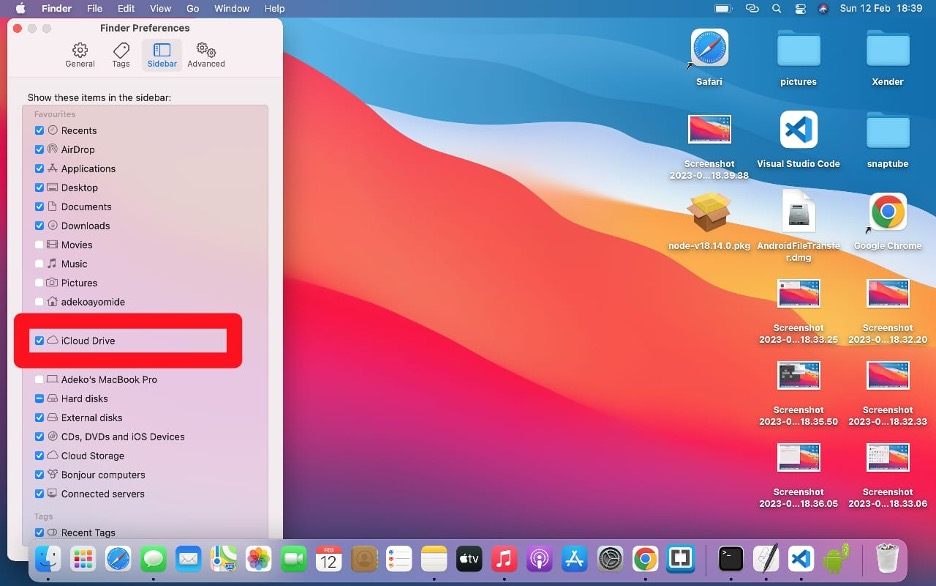Open the Safari shortcut on the desktop
Viewport: 936px width, 586px height.
pyautogui.click(x=709, y=48)
